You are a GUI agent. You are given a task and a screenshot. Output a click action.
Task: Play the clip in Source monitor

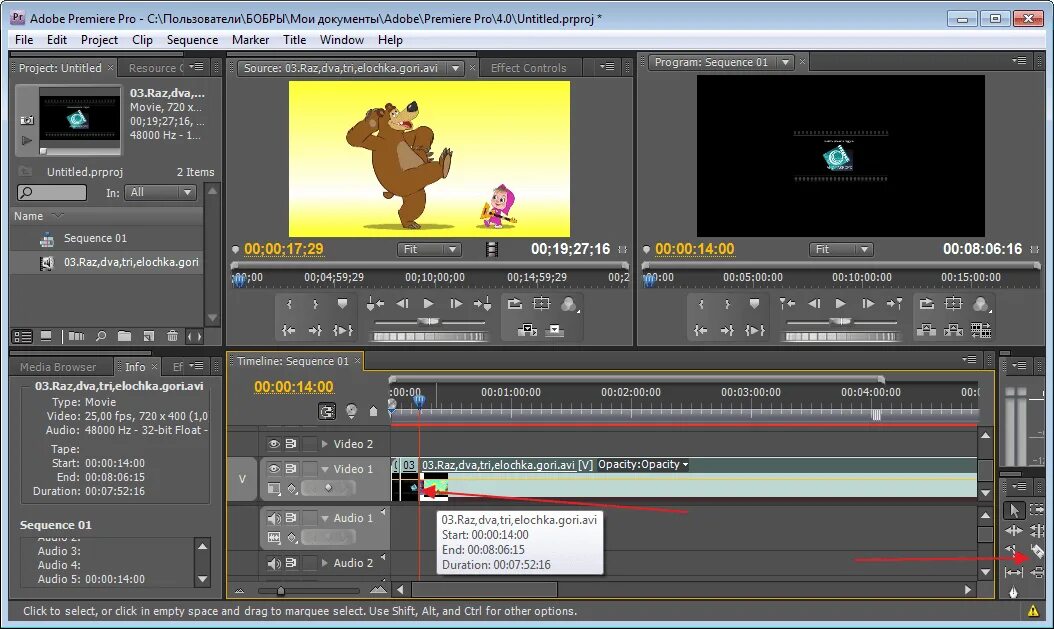click(x=428, y=304)
